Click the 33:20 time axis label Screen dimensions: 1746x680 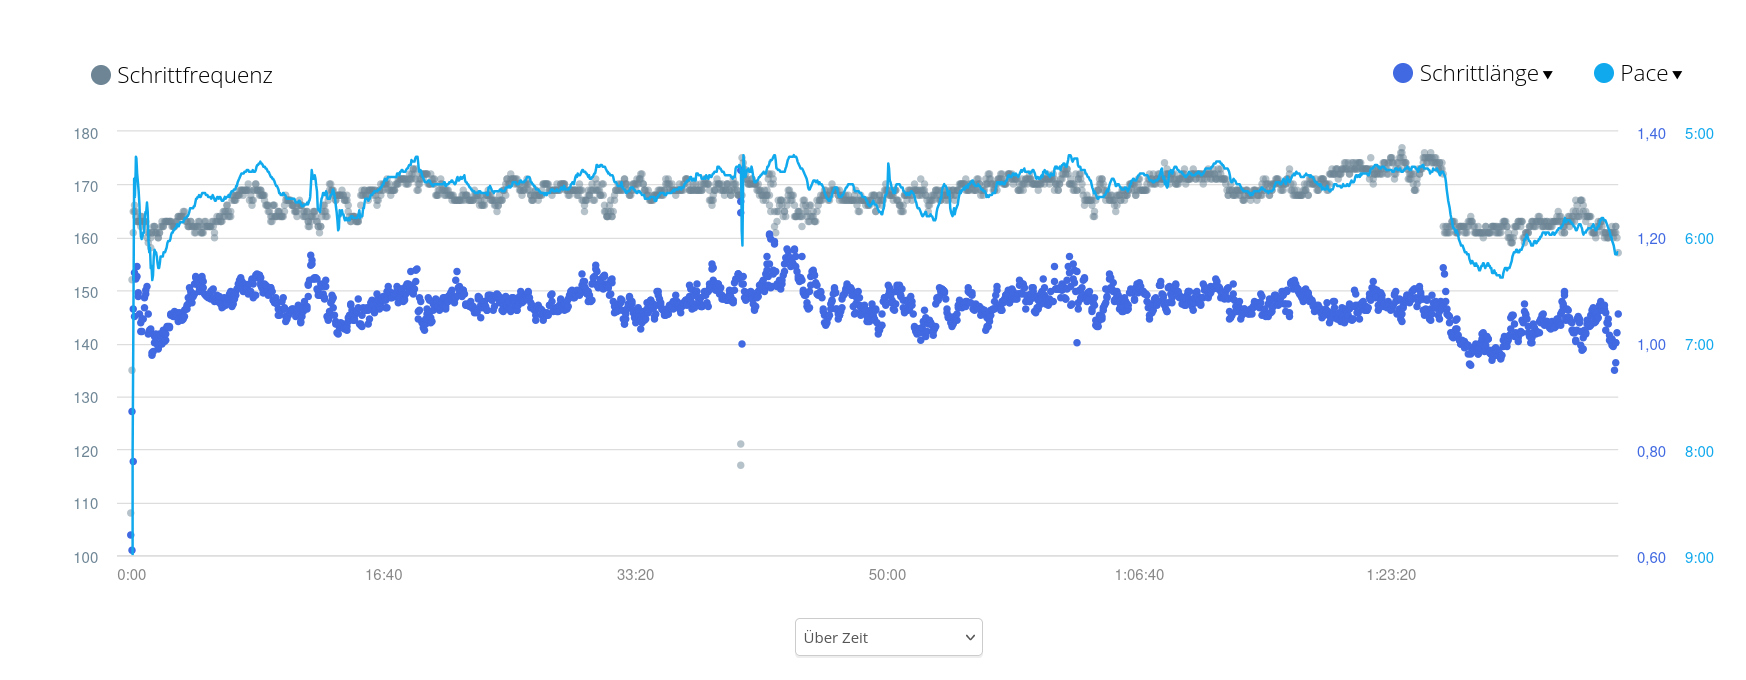[636, 575]
